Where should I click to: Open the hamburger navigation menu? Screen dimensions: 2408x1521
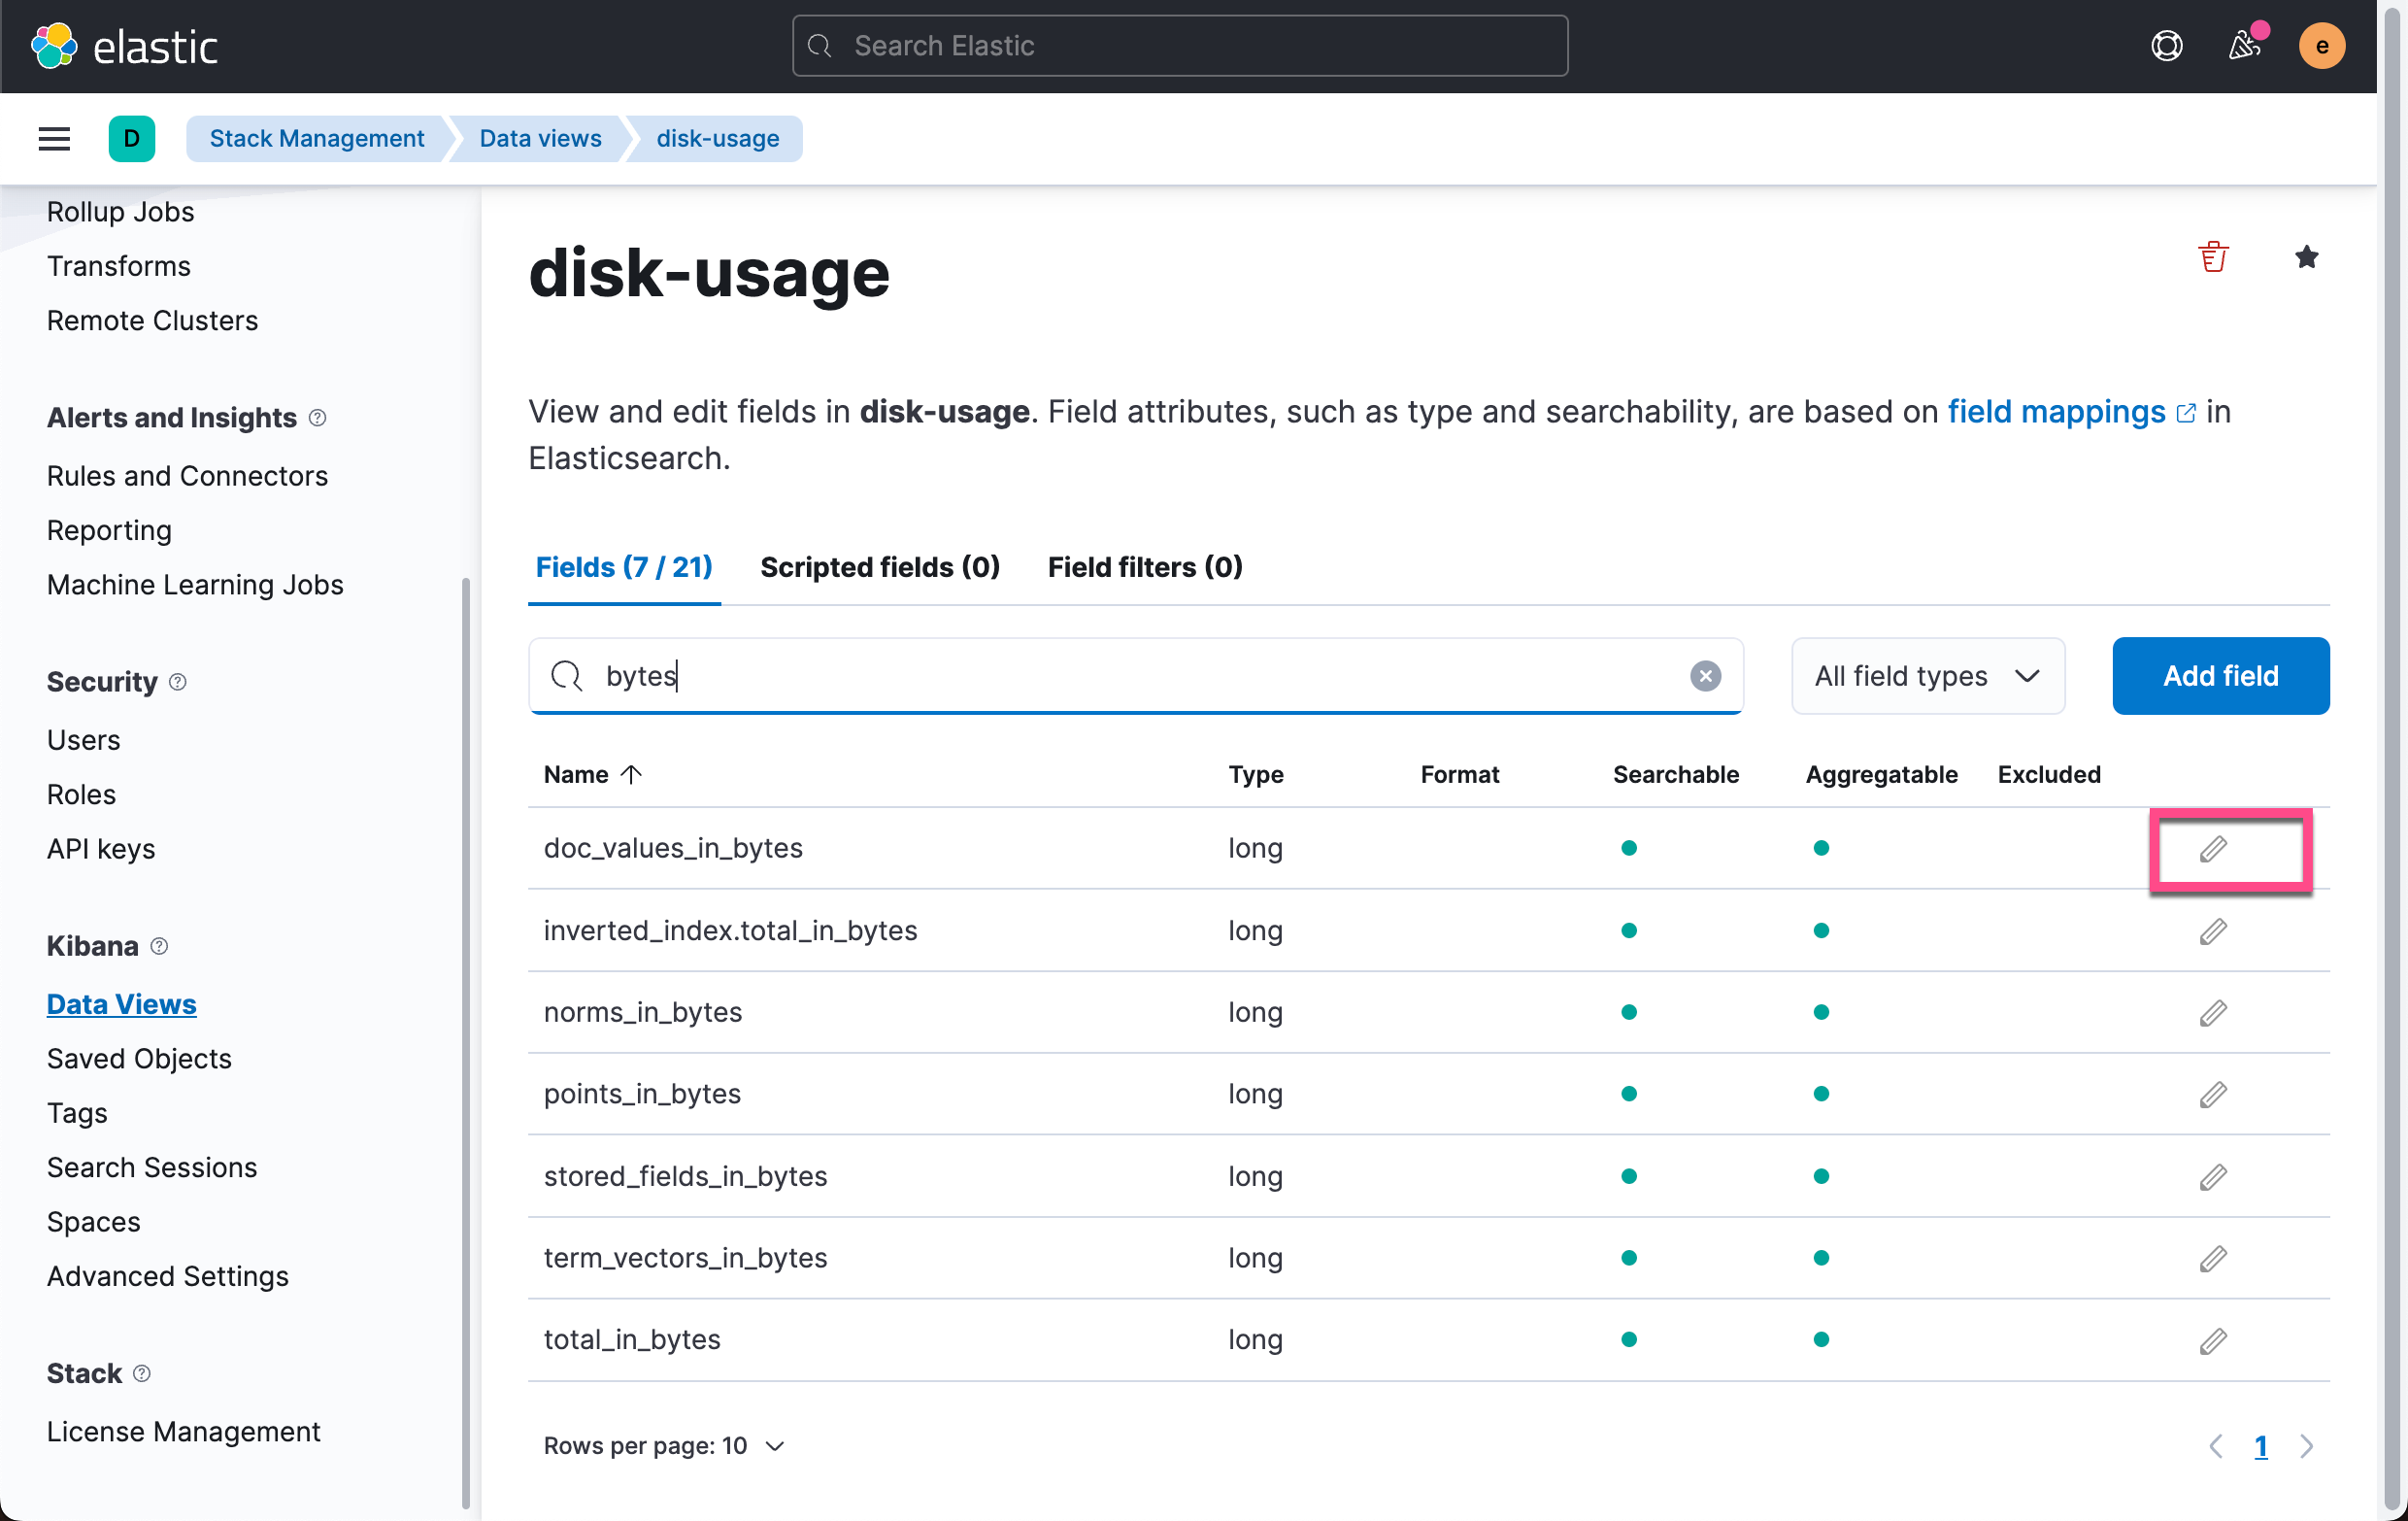click(53, 138)
